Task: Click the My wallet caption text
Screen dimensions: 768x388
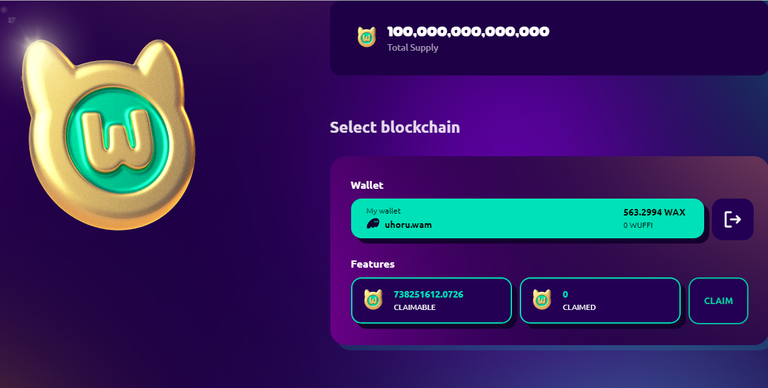Action: click(x=384, y=211)
